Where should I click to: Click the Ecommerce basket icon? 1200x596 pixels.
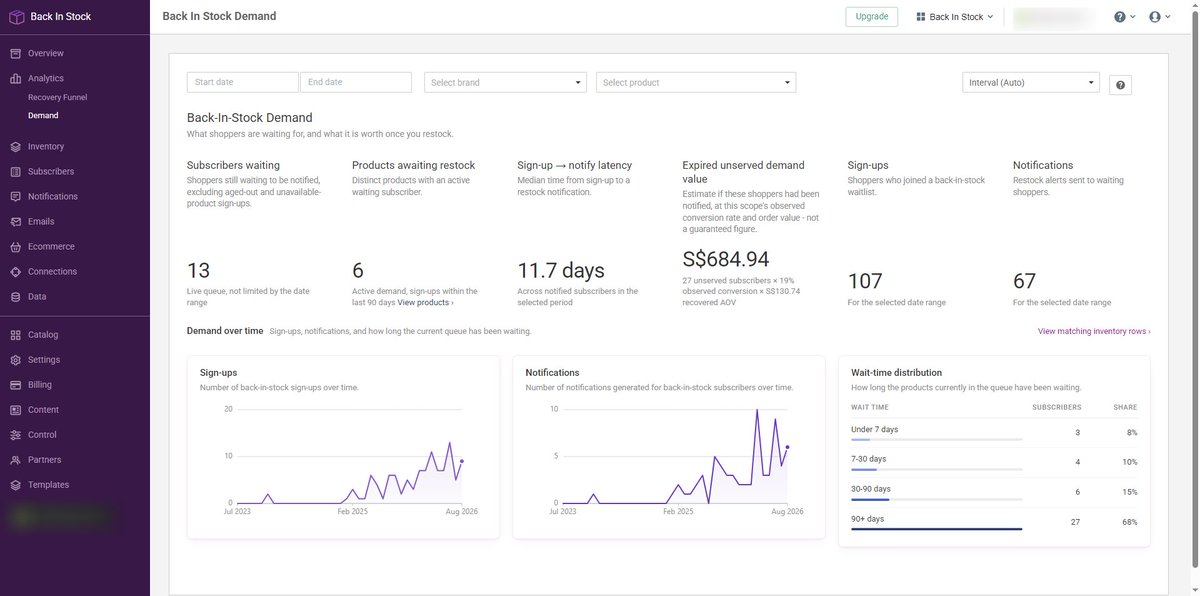pyautogui.click(x=16, y=247)
